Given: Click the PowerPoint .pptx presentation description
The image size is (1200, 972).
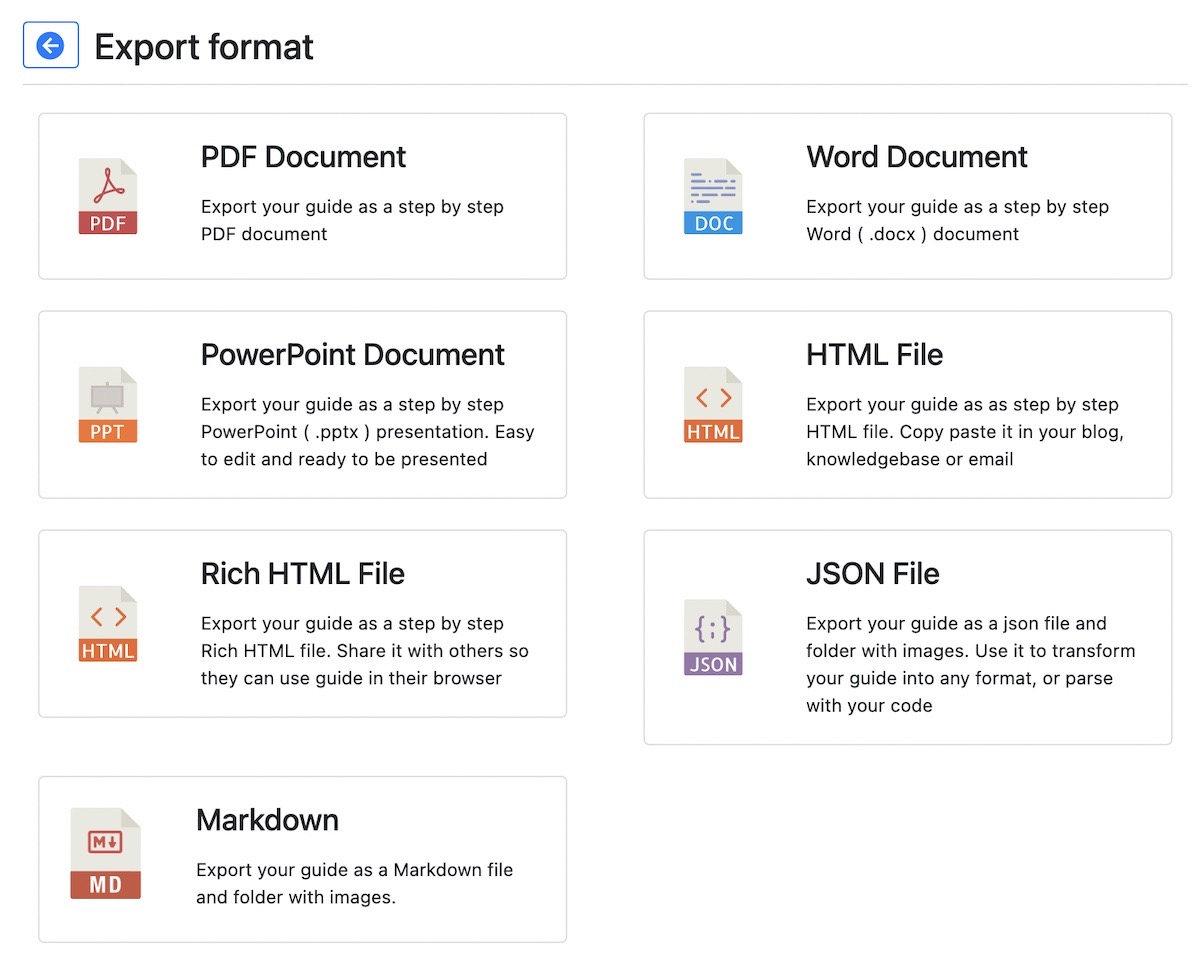Looking at the screenshot, I should (x=367, y=432).
